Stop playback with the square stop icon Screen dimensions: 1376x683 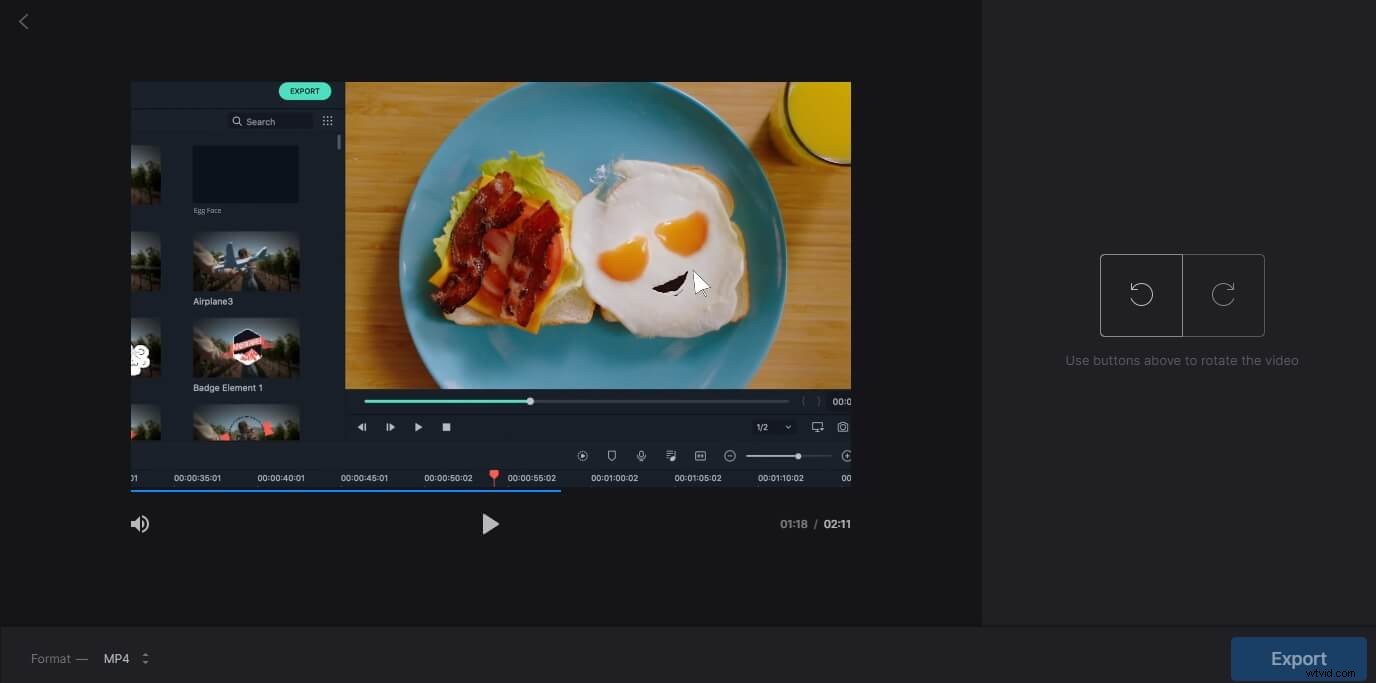[x=446, y=427]
